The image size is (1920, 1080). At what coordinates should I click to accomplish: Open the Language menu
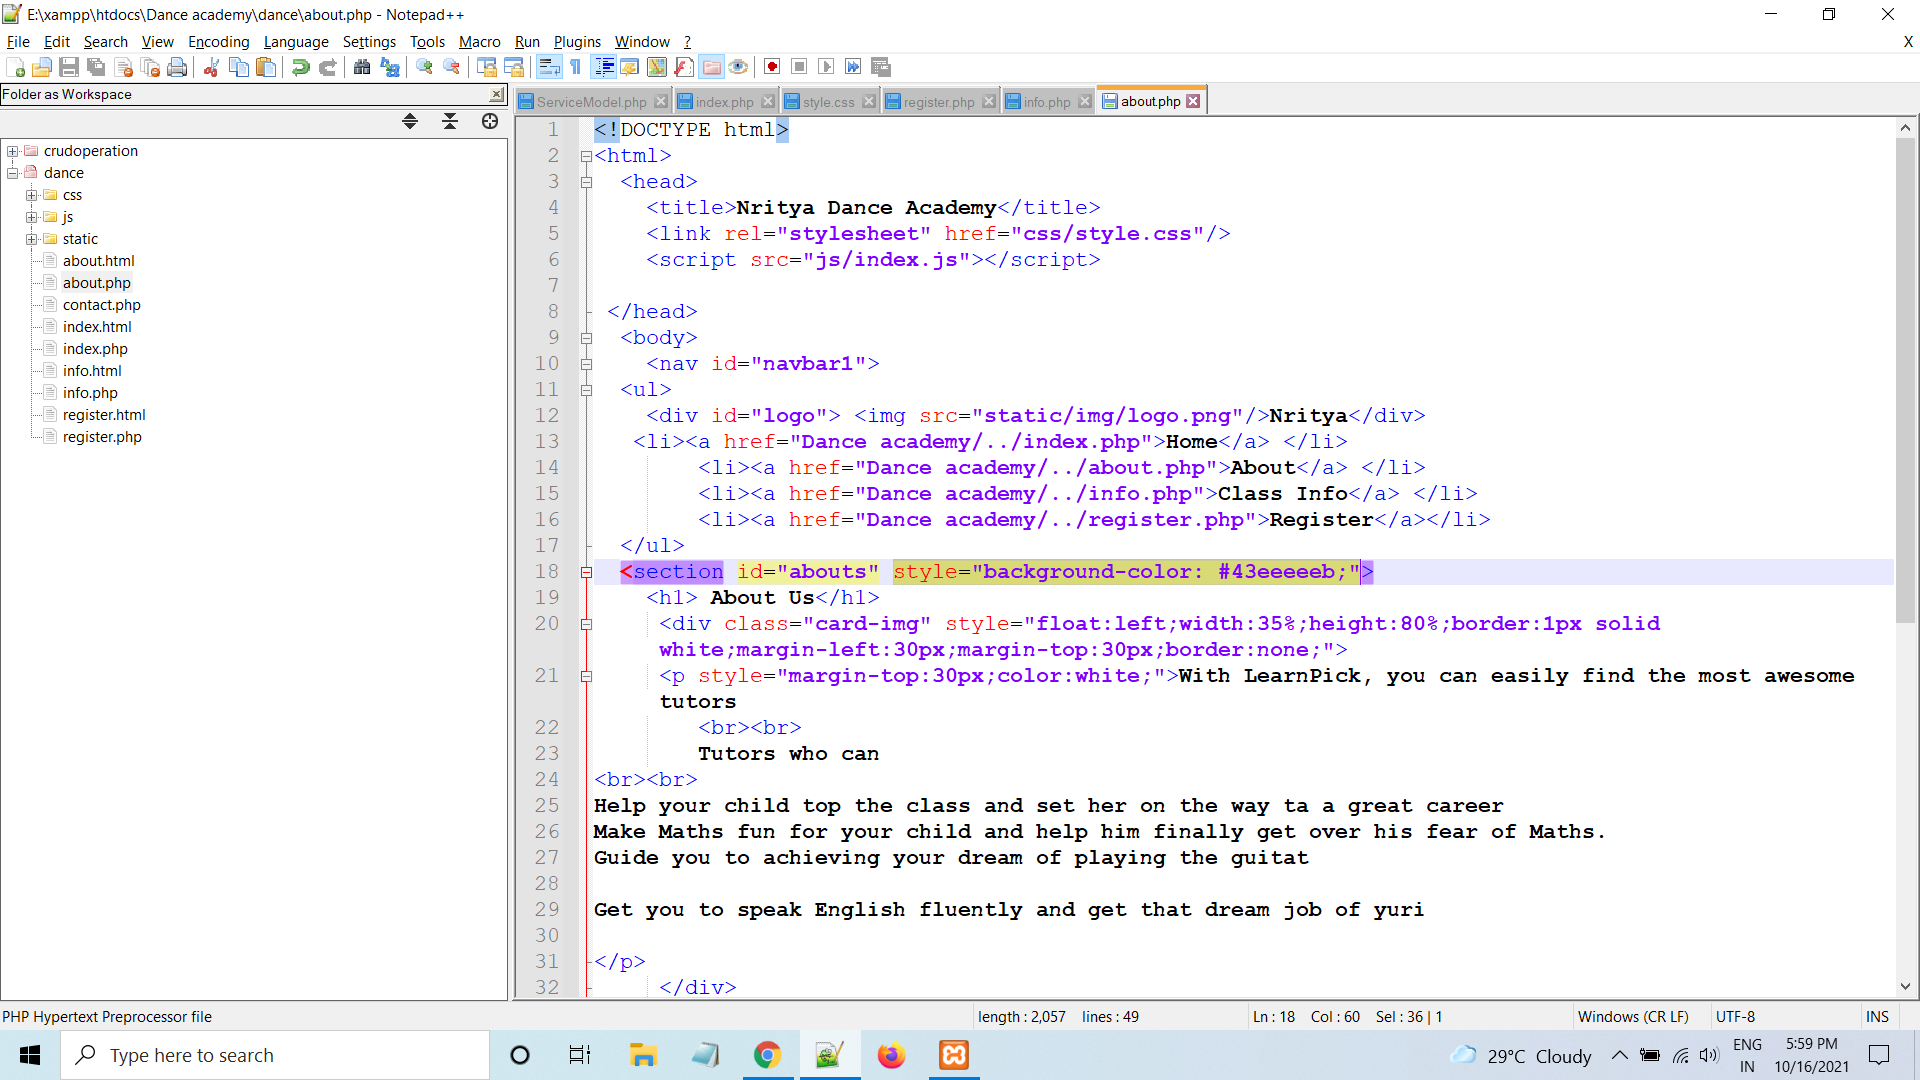click(x=296, y=41)
